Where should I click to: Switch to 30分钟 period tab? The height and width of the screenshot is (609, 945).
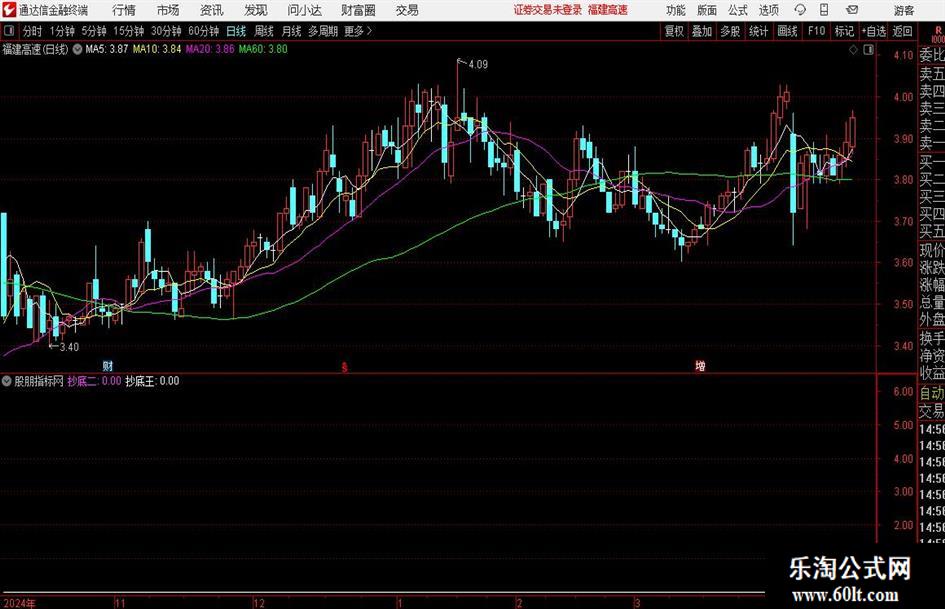pos(166,31)
